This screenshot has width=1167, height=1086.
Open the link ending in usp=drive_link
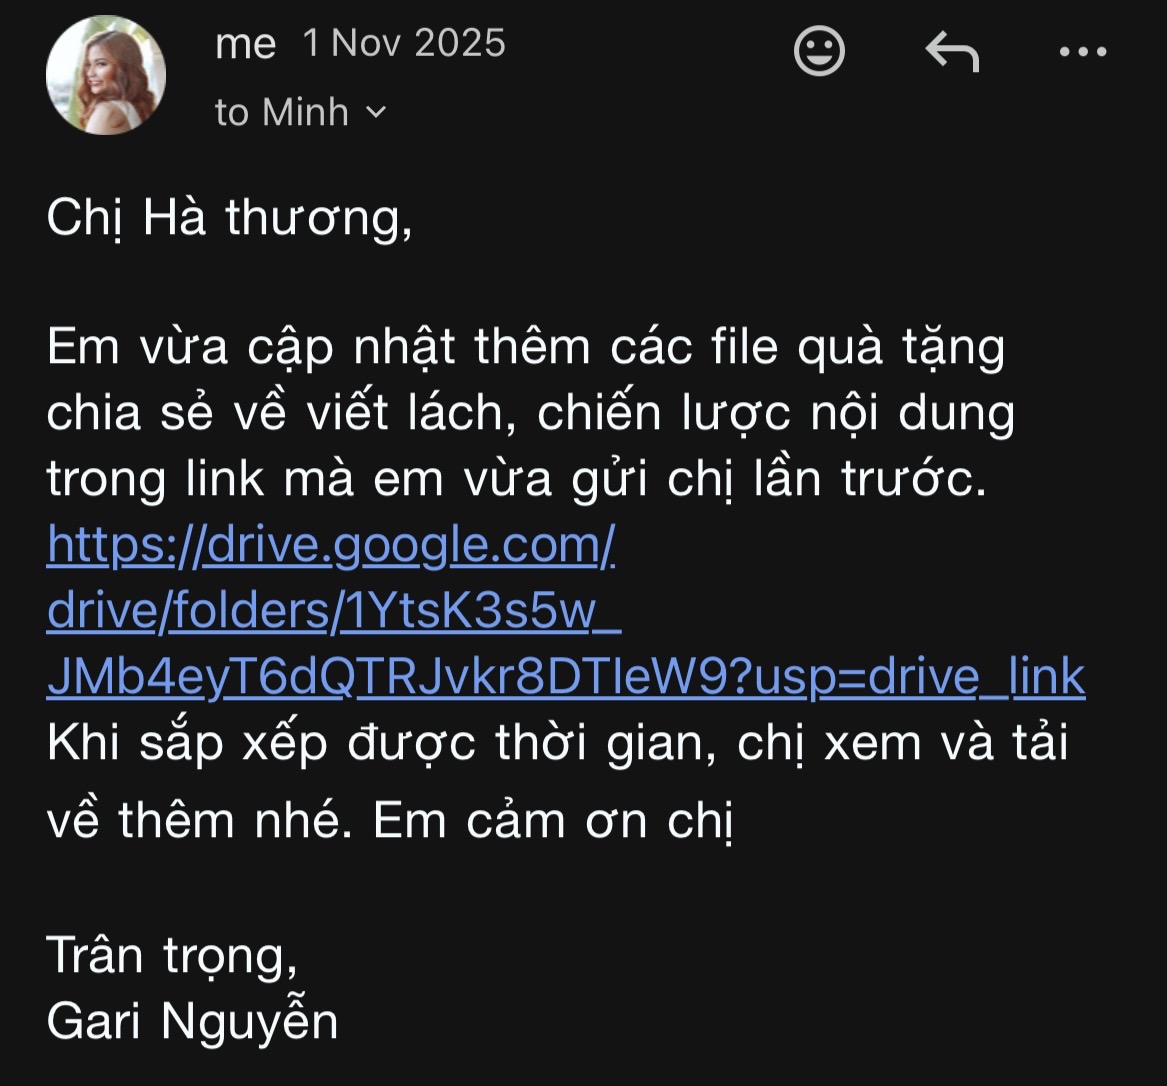coord(566,677)
